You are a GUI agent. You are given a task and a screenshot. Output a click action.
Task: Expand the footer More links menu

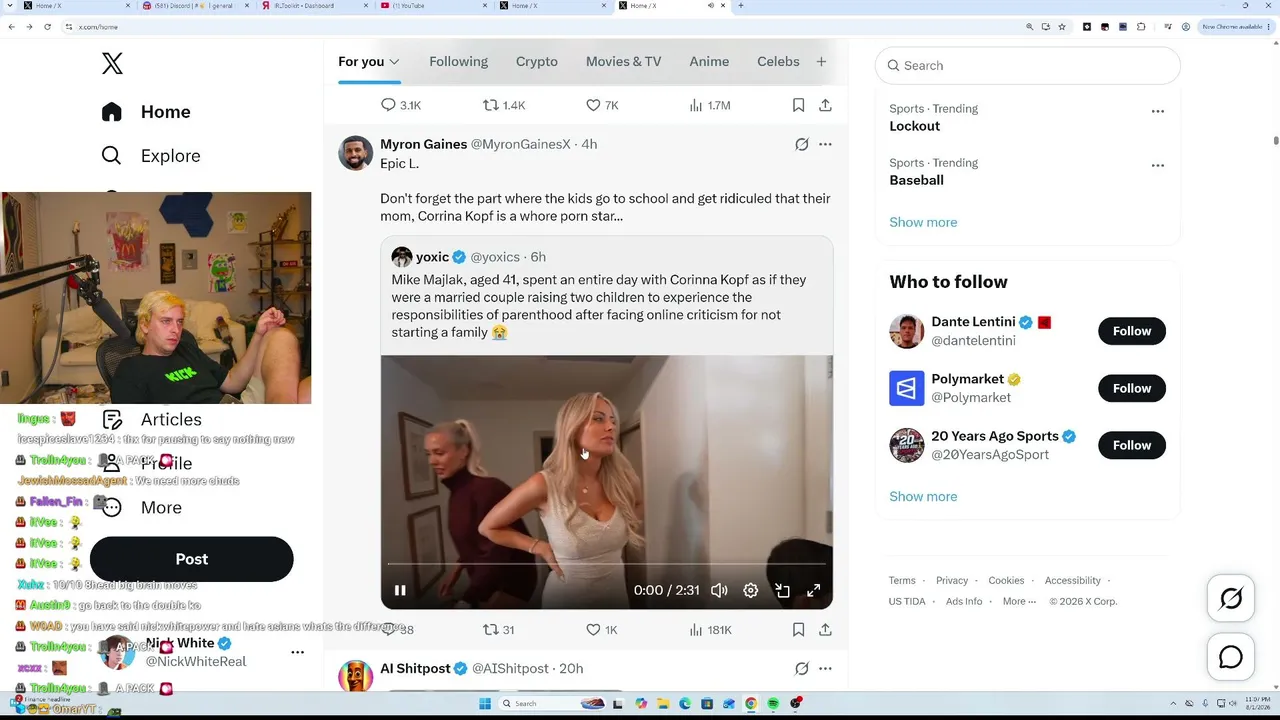pos(1019,601)
